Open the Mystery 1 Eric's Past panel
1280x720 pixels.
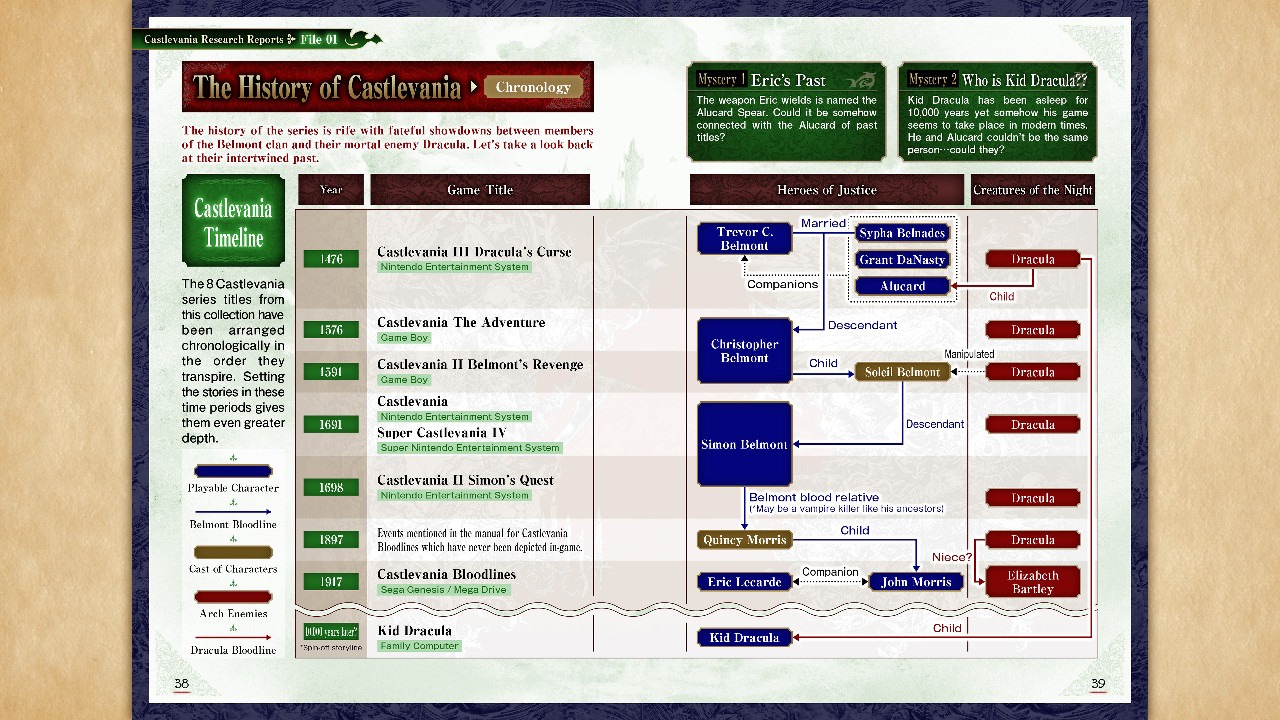point(787,112)
